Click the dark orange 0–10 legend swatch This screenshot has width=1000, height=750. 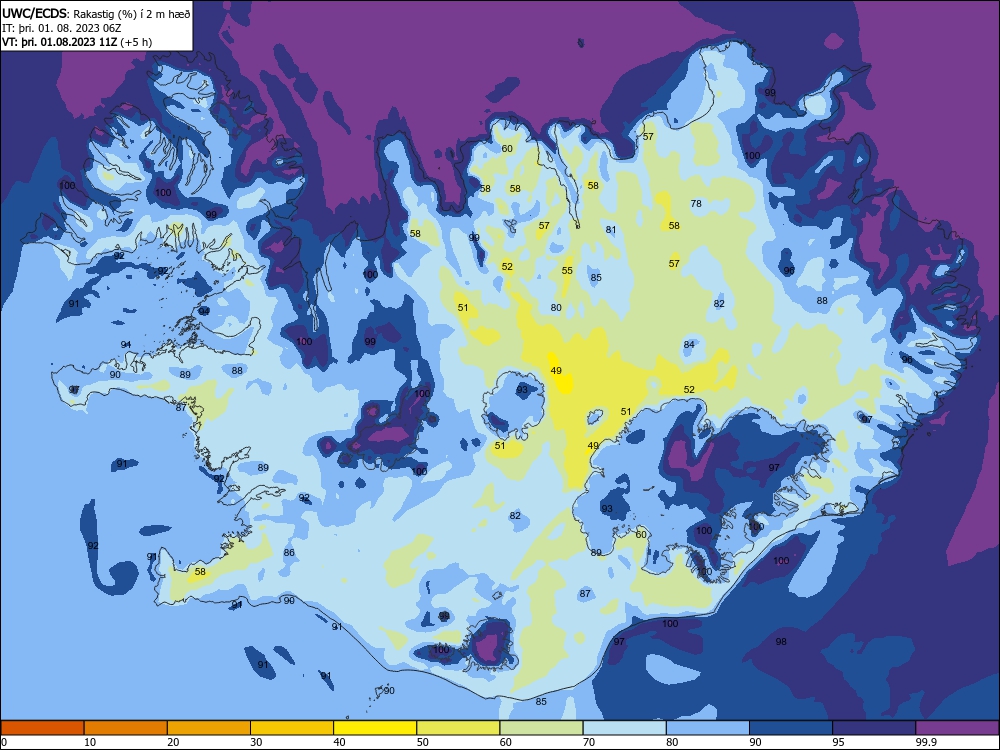click(x=42, y=728)
